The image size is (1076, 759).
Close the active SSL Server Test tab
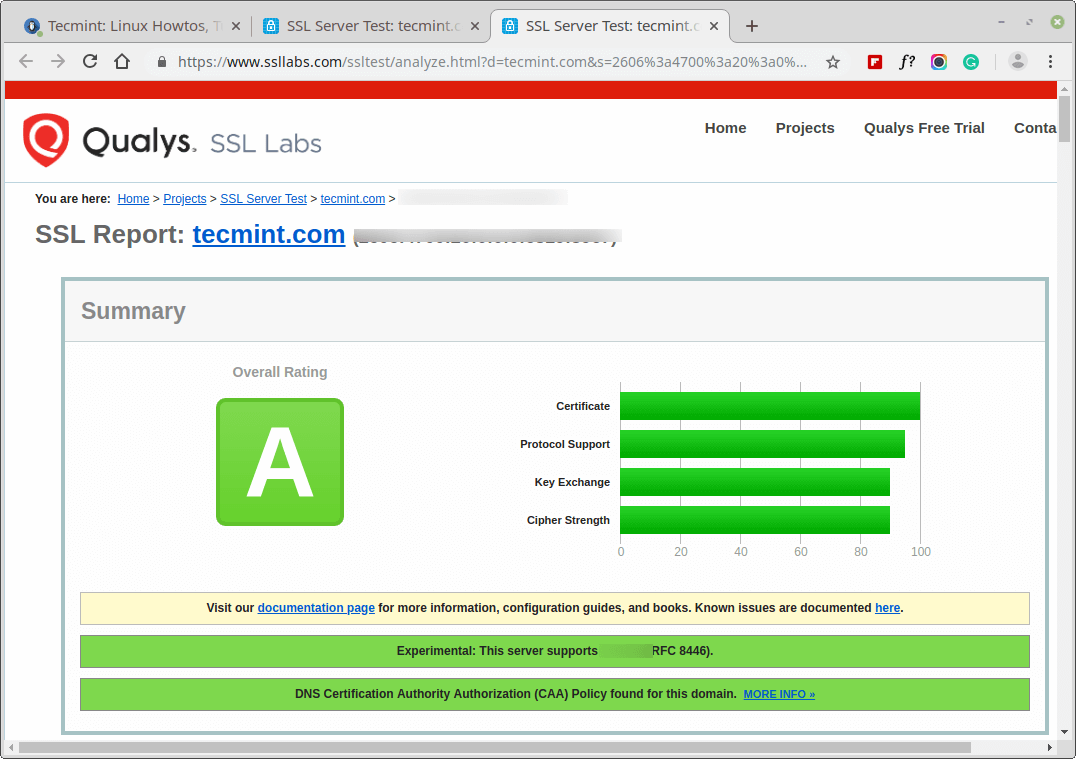(x=714, y=26)
